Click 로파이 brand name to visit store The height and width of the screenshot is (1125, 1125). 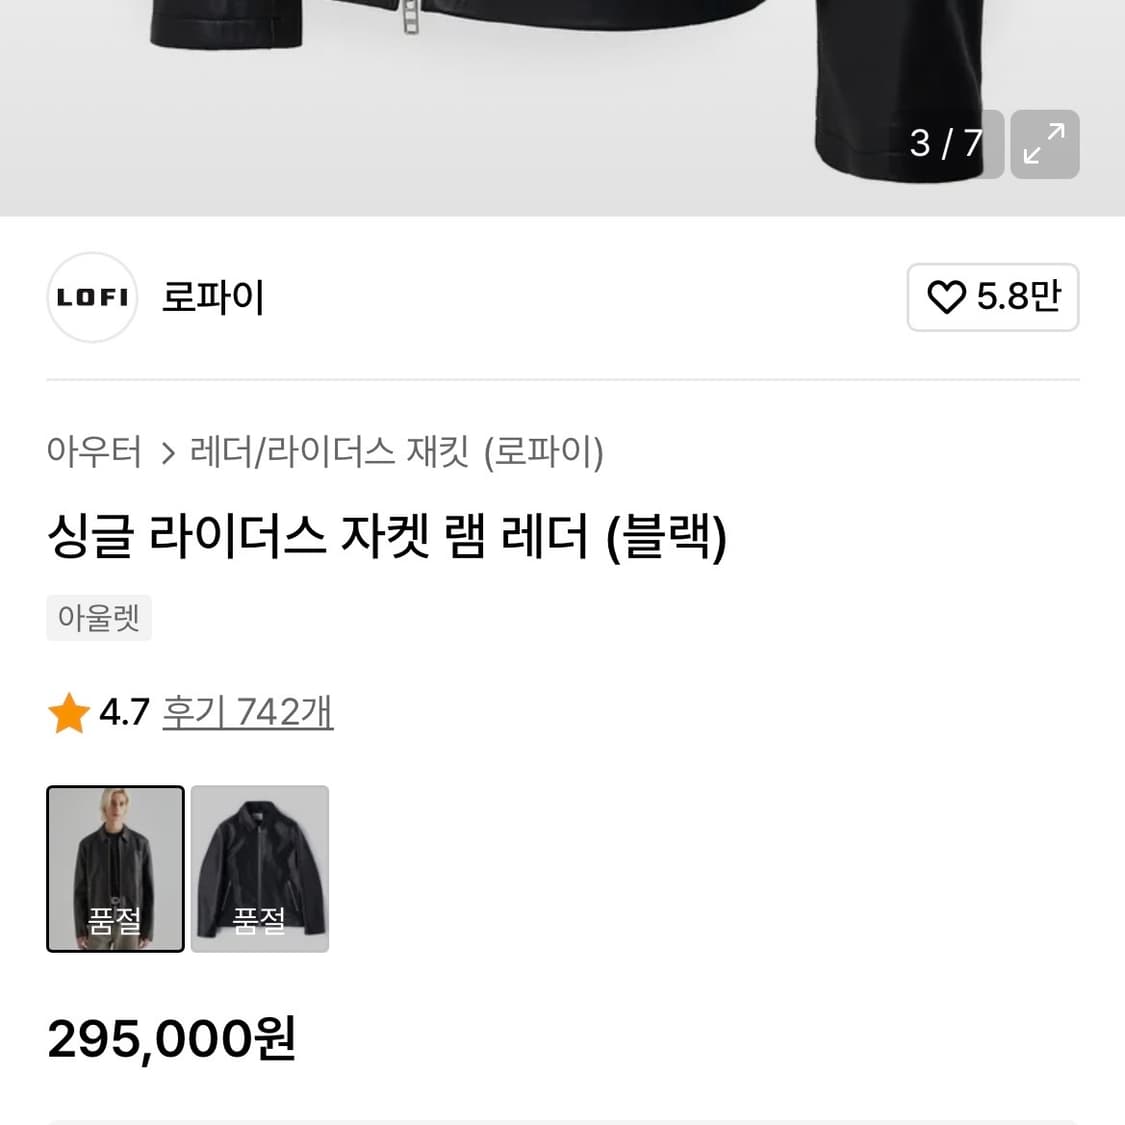click(212, 297)
